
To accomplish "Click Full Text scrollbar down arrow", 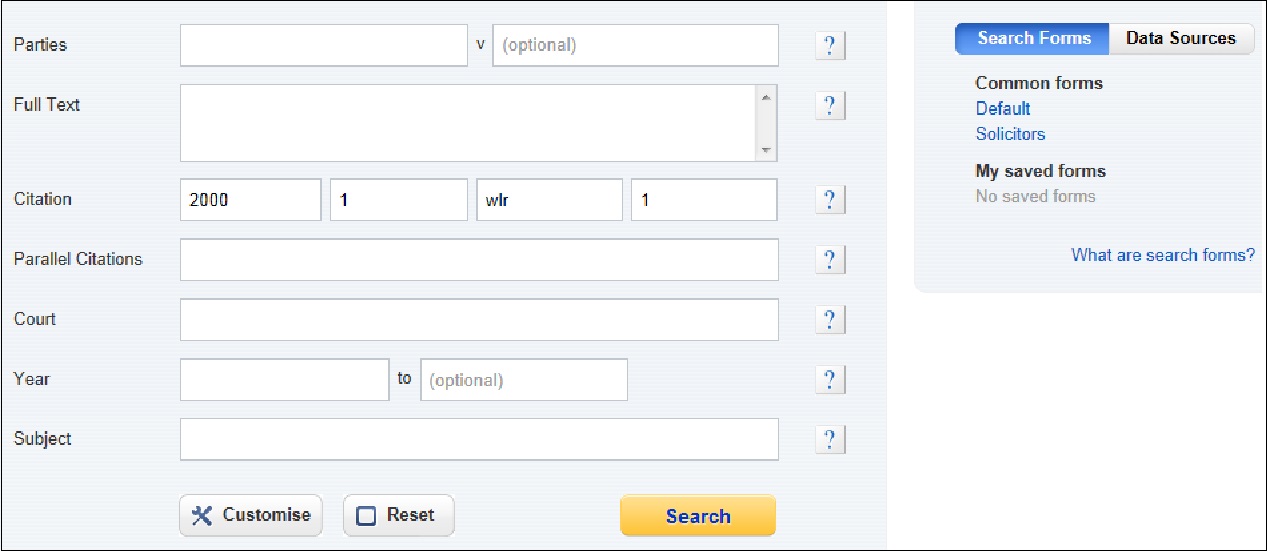I will [767, 150].
